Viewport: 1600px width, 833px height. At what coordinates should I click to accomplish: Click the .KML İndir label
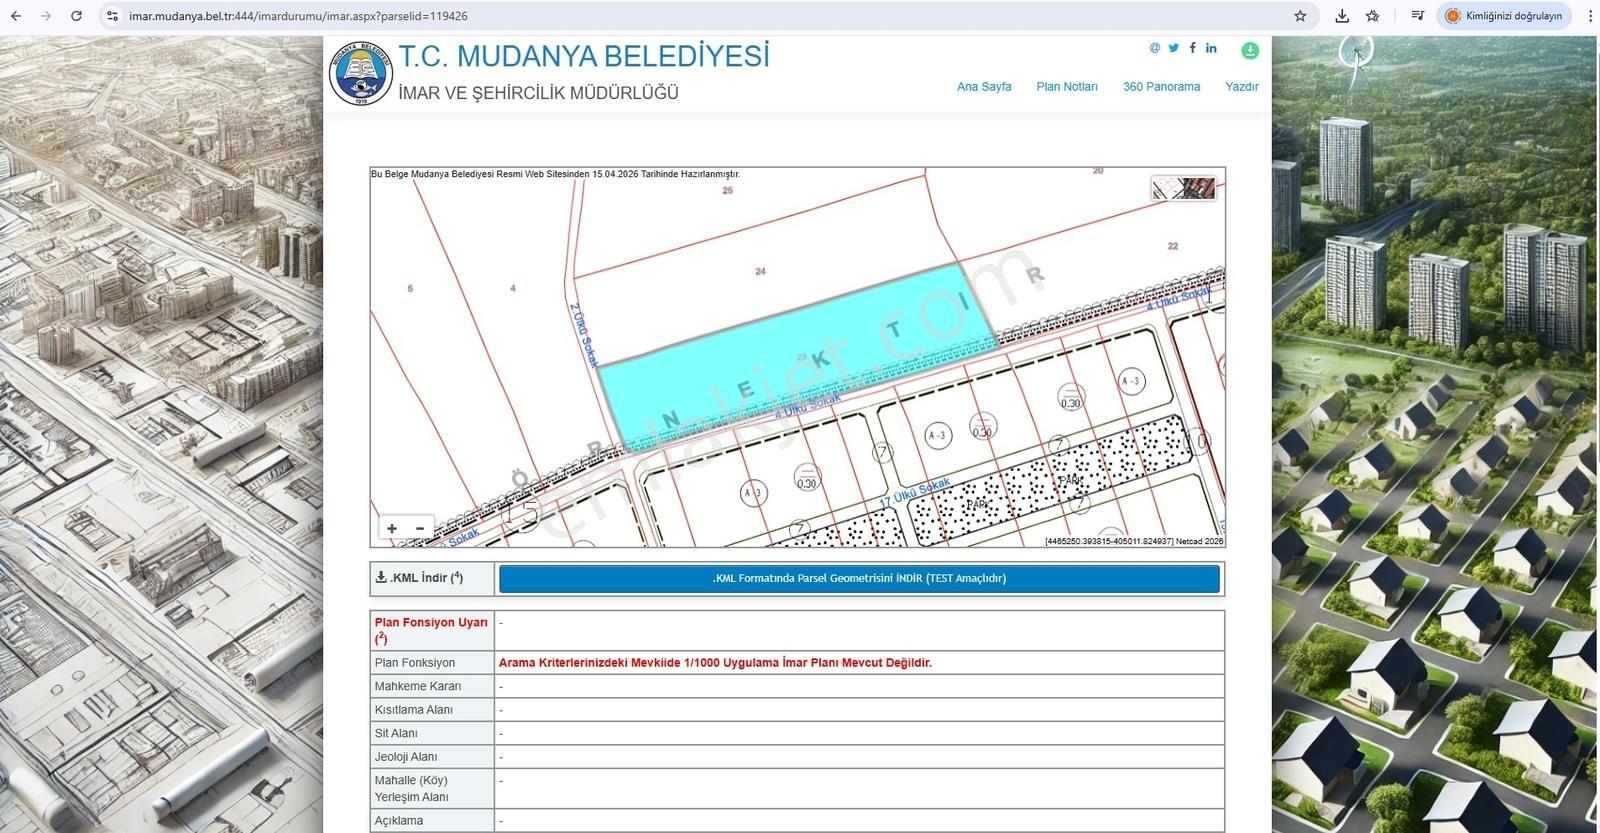pyautogui.click(x=419, y=578)
